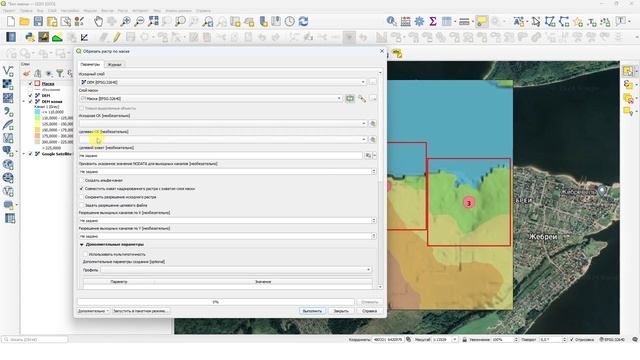This screenshot has width=640, height=360.
Task: Select the Pan Map hand tool
Action: tap(98, 22)
